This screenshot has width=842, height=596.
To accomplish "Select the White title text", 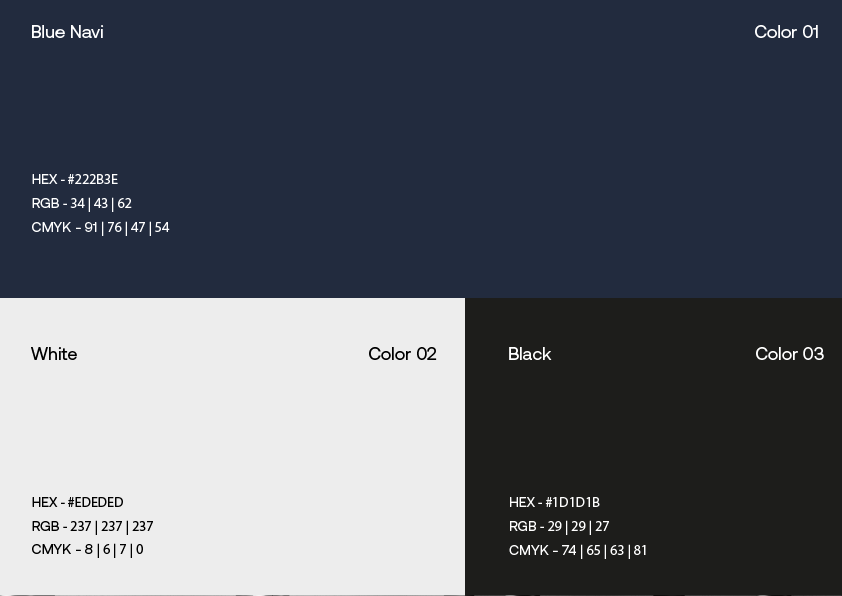I will (54, 354).
